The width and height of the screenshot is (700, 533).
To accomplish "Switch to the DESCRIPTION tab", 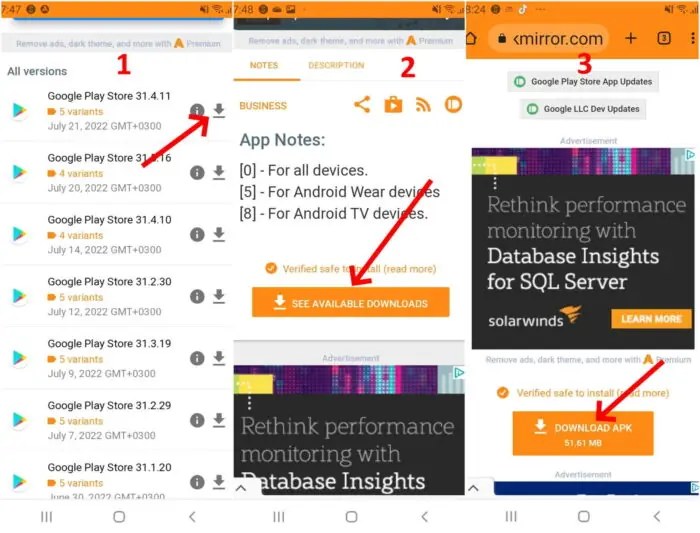I will (x=336, y=65).
